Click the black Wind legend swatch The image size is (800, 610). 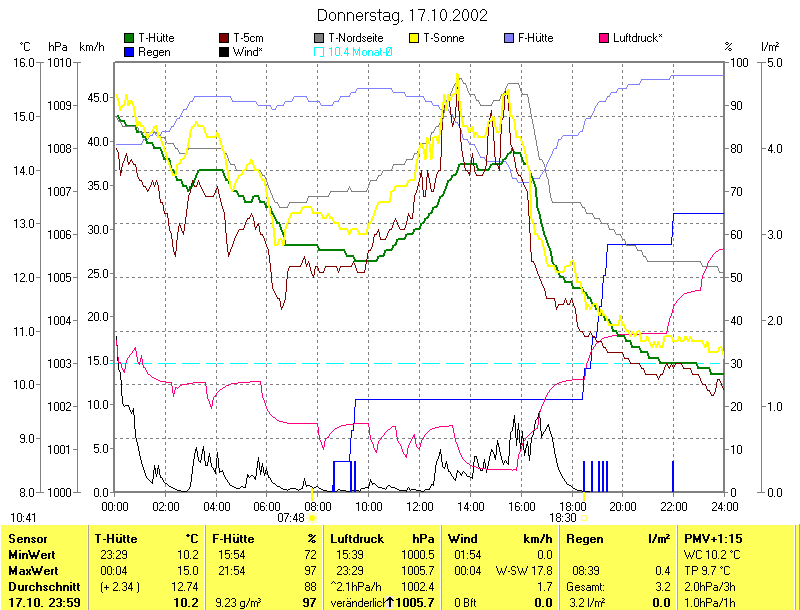click(x=224, y=51)
